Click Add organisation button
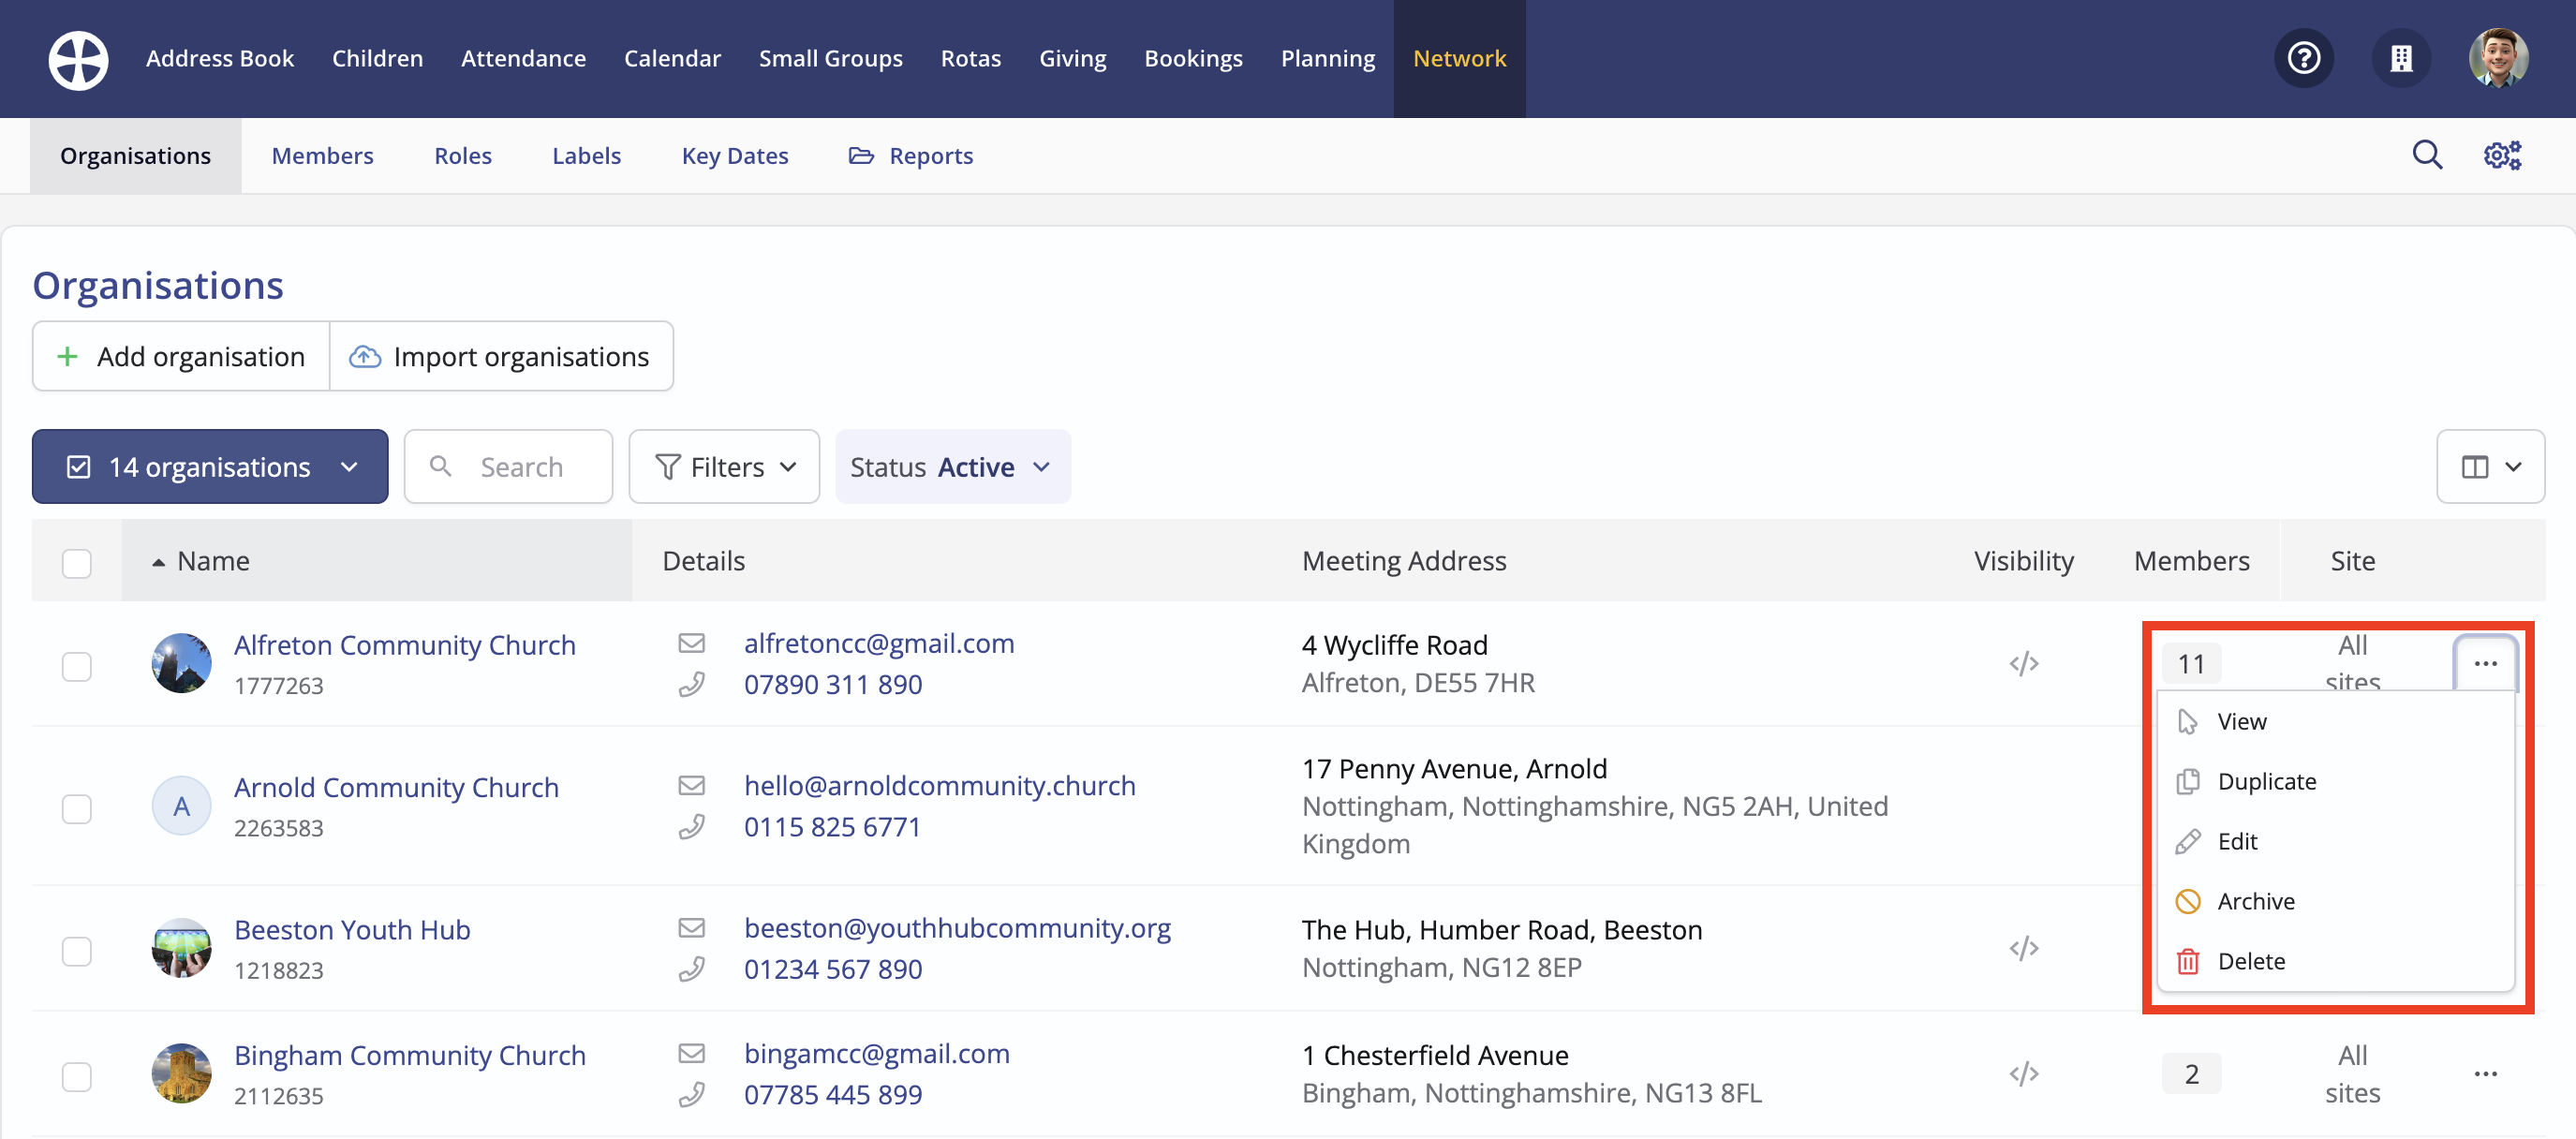Viewport: 2576px width, 1139px height. pos(181,356)
